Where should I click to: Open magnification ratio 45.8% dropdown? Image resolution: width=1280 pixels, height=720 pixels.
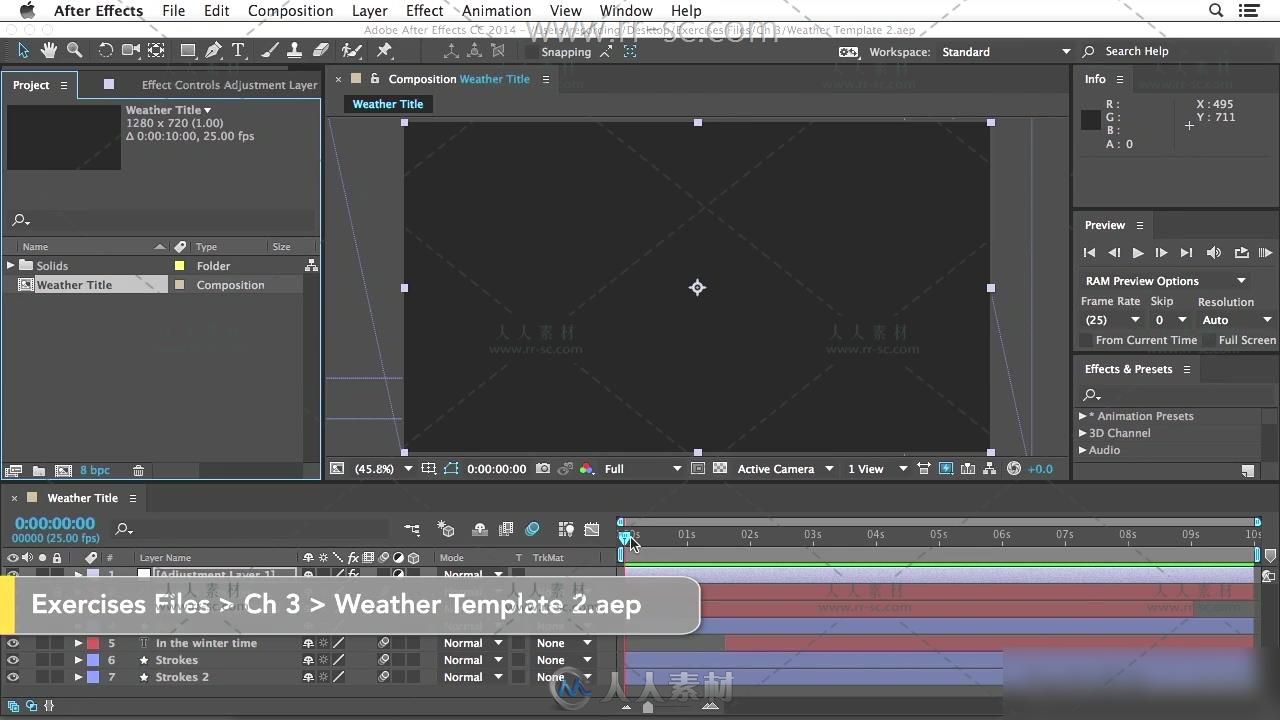[x=384, y=468]
